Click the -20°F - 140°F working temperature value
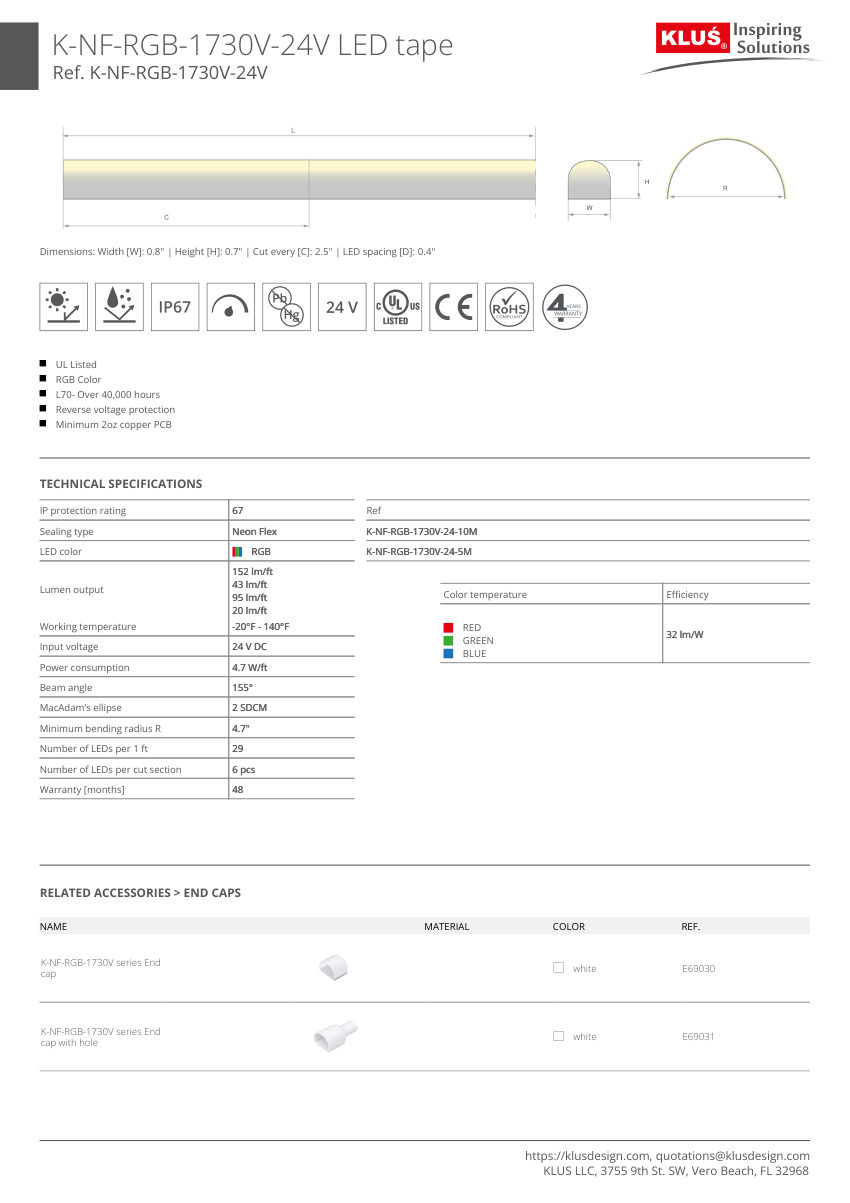Screen dimensions: 850x1203 260,627
